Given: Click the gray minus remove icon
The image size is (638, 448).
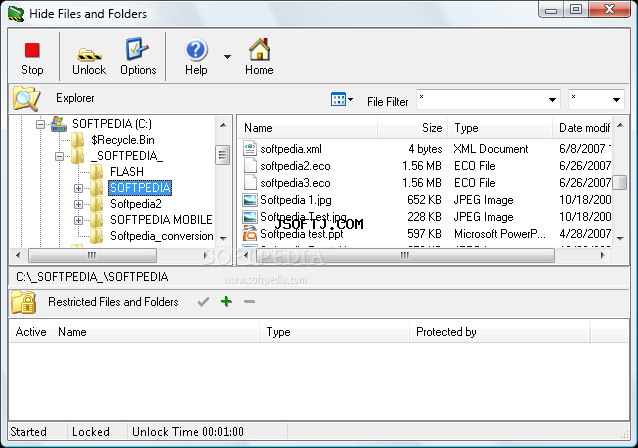Looking at the screenshot, I should point(249,302).
